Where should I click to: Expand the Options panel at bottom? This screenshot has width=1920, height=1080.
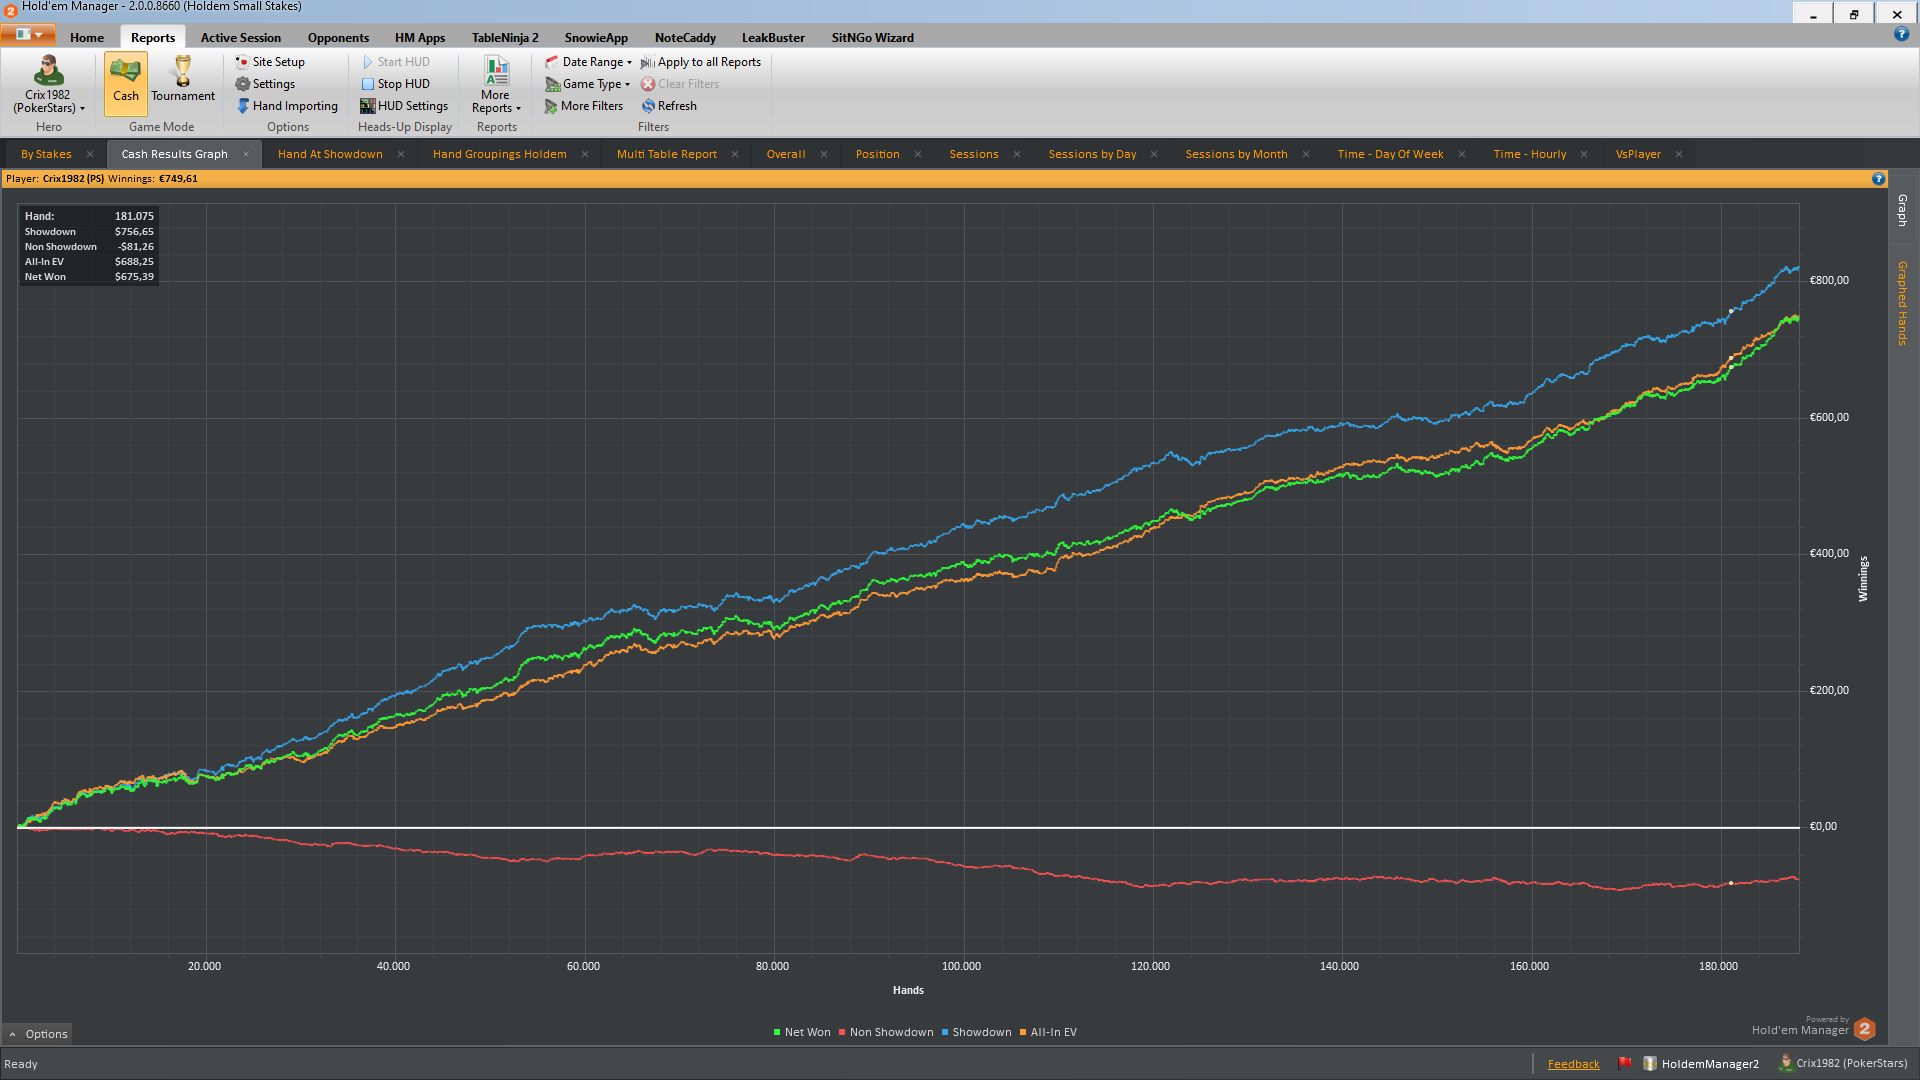38,1034
